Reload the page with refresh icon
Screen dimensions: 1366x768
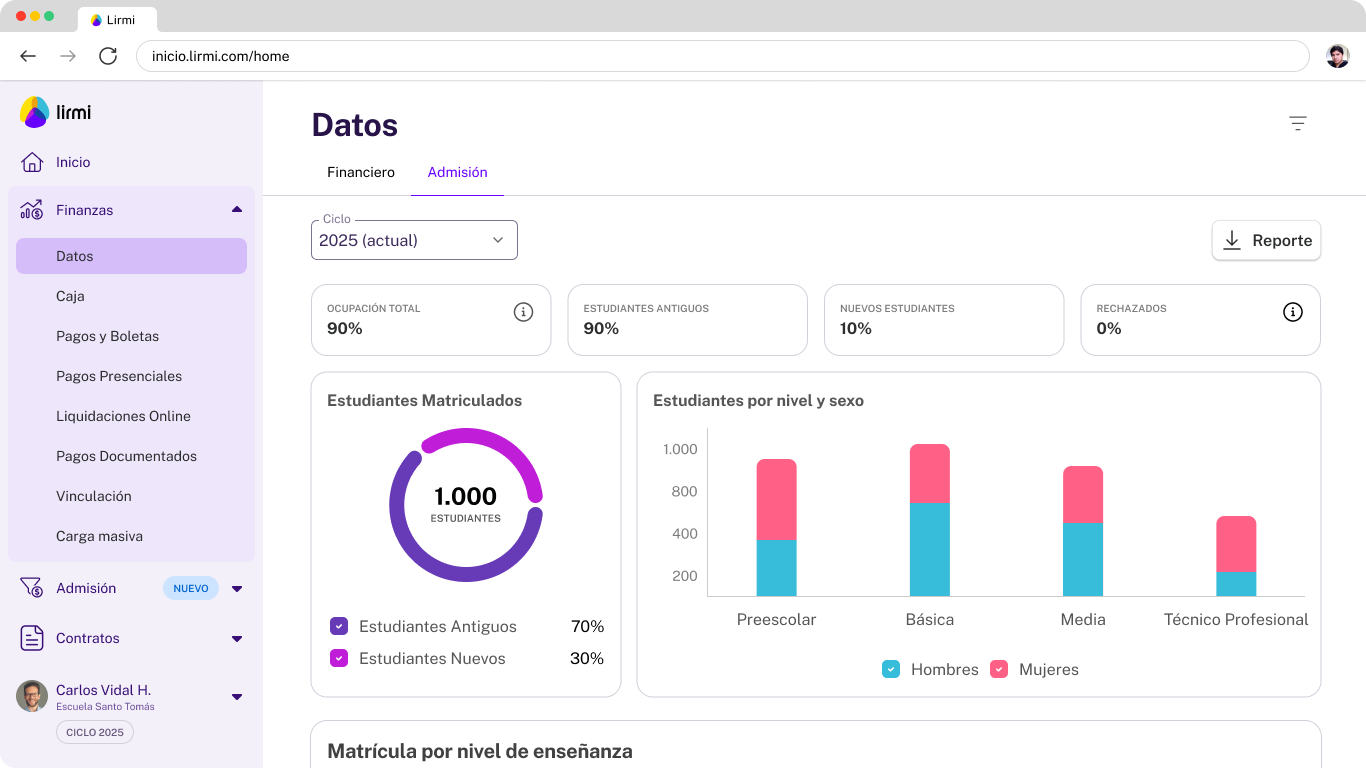pyautogui.click(x=108, y=56)
